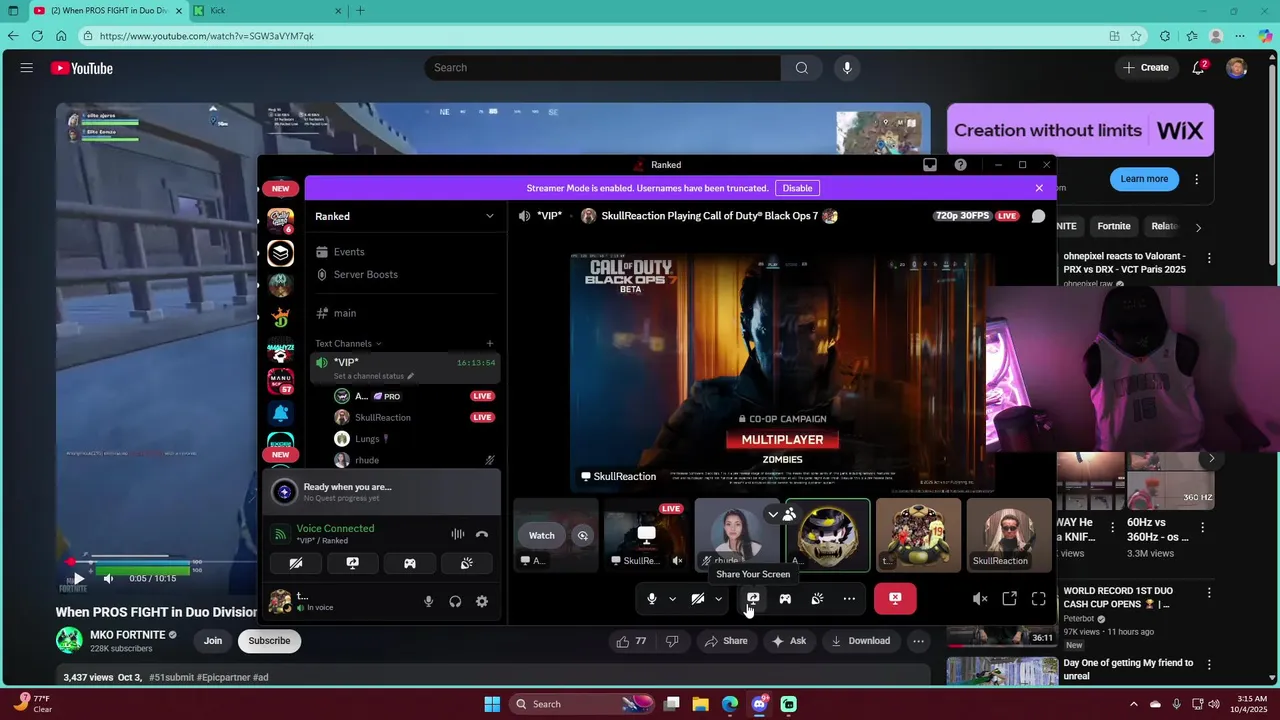Add the stream to multi-view beside Watch

[583, 535]
